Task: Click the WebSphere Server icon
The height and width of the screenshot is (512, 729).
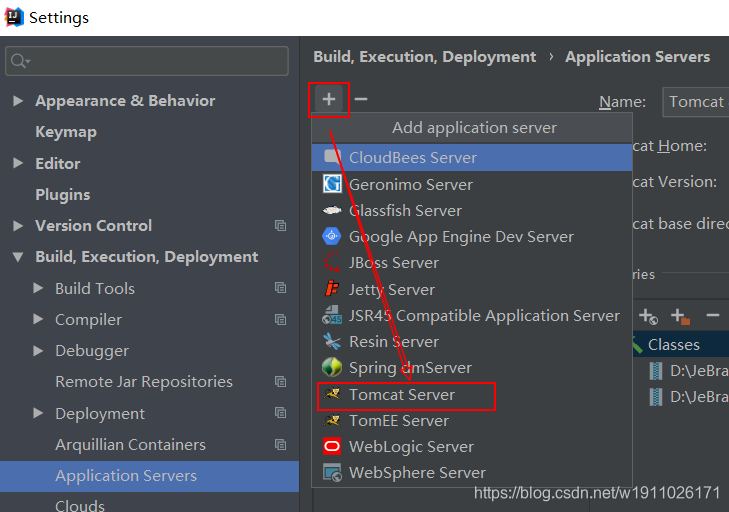Action: point(332,472)
